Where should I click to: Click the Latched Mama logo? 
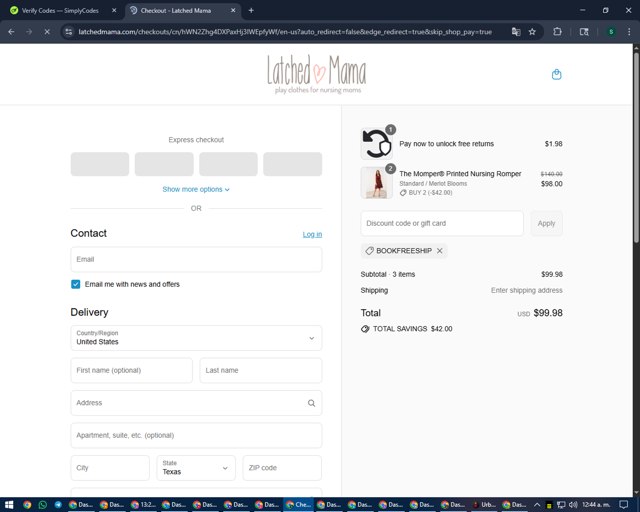pos(317,74)
